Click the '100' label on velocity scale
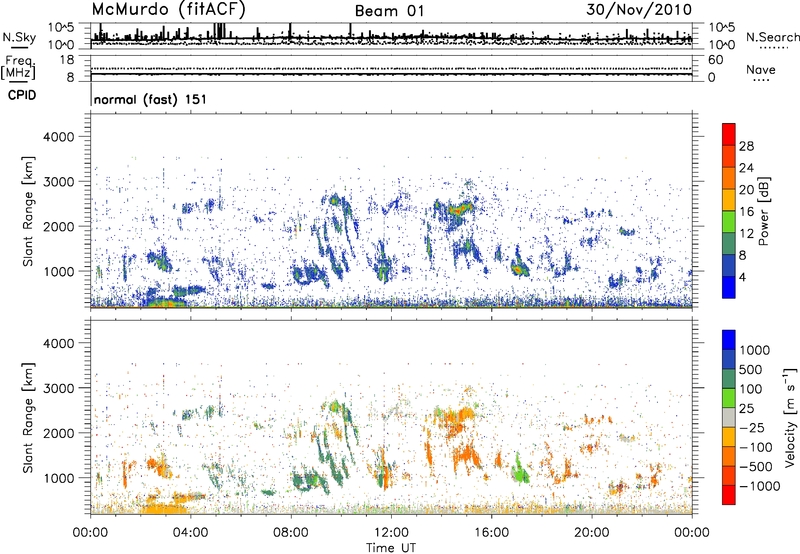The width and height of the screenshot is (800, 554). 751,389
